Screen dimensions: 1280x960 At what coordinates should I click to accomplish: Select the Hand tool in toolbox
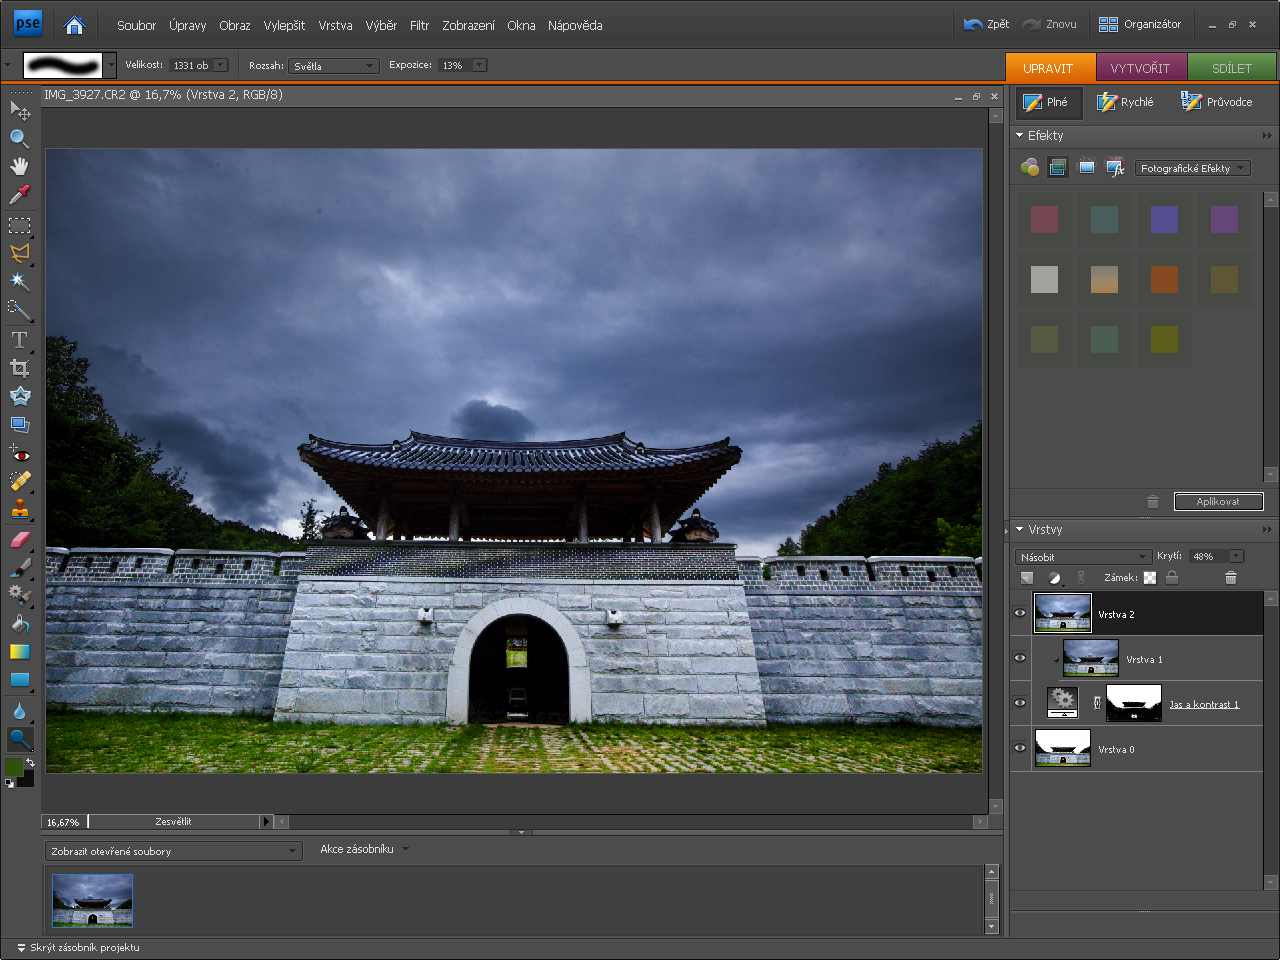19,166
